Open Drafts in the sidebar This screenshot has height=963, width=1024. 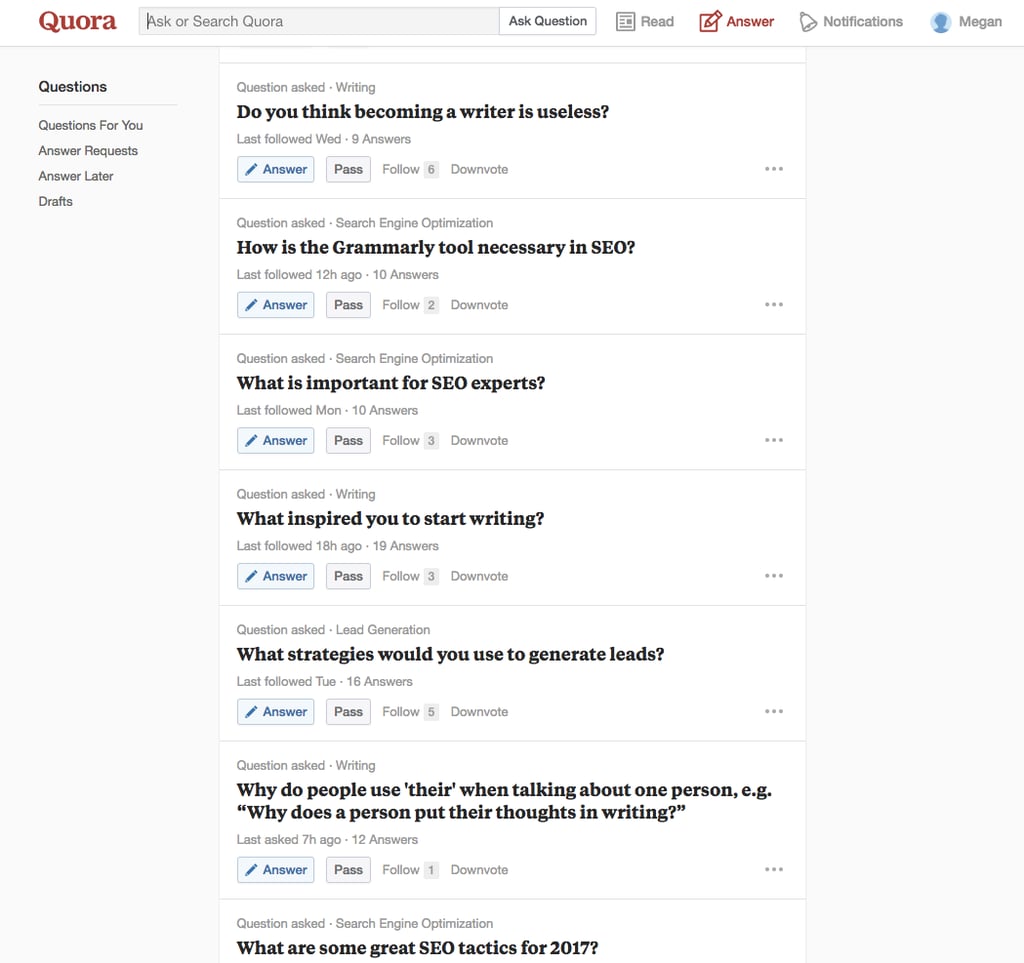coord(56,201)
